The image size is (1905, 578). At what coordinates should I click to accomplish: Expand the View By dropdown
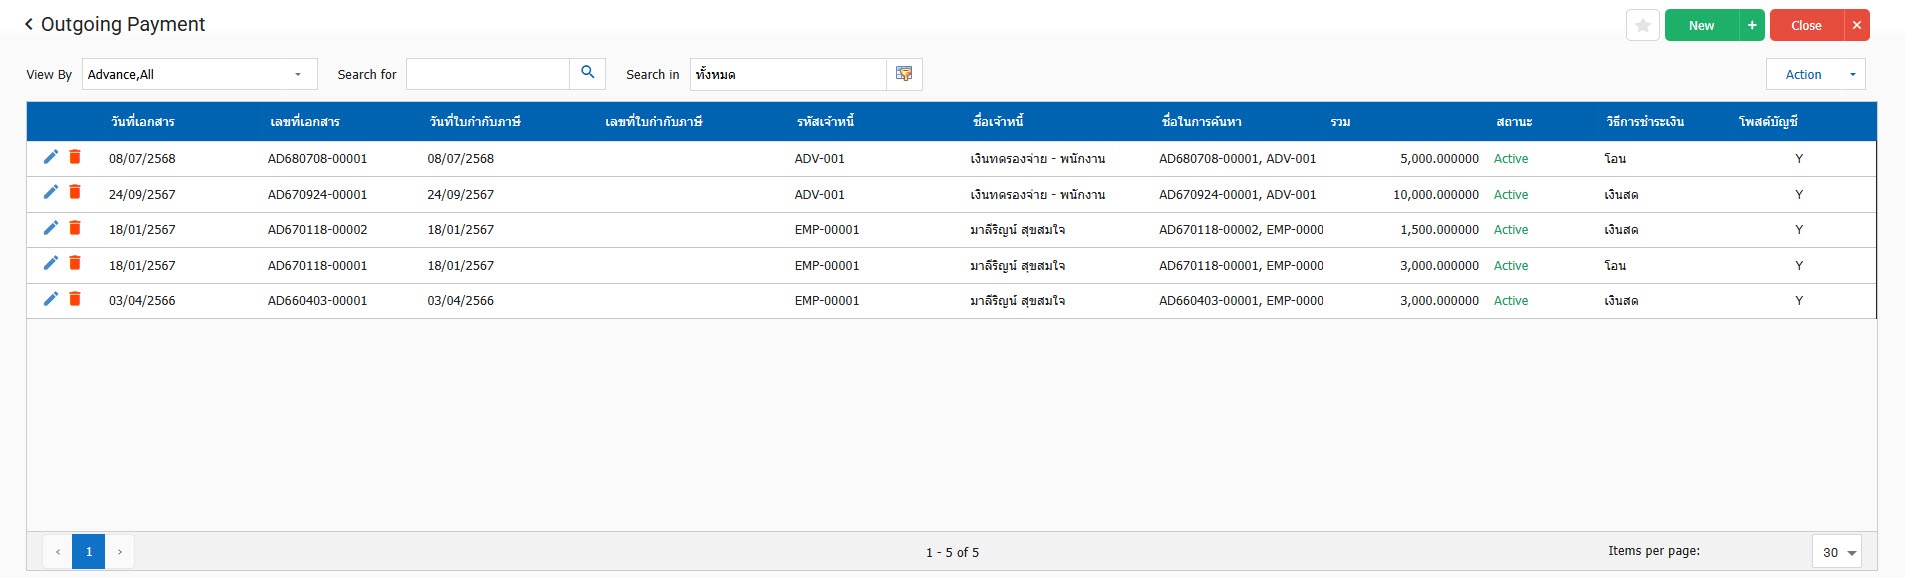coord(297,74)
